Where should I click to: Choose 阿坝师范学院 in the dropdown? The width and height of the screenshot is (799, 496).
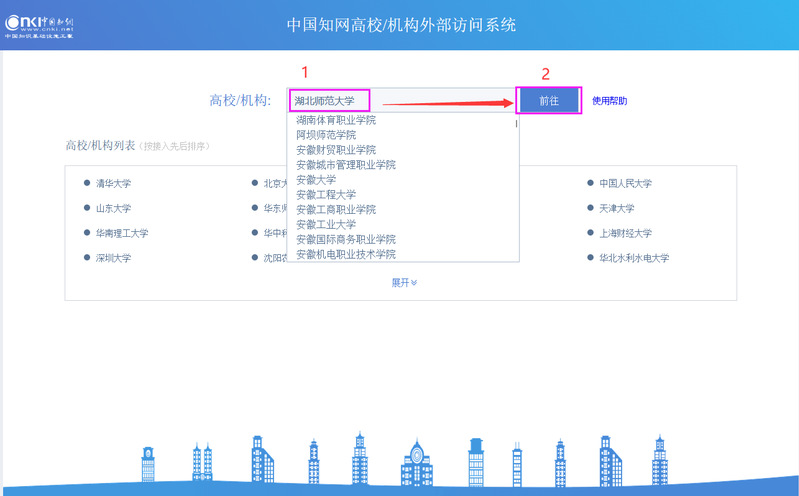pyautogui.click(x=326, y=135)
